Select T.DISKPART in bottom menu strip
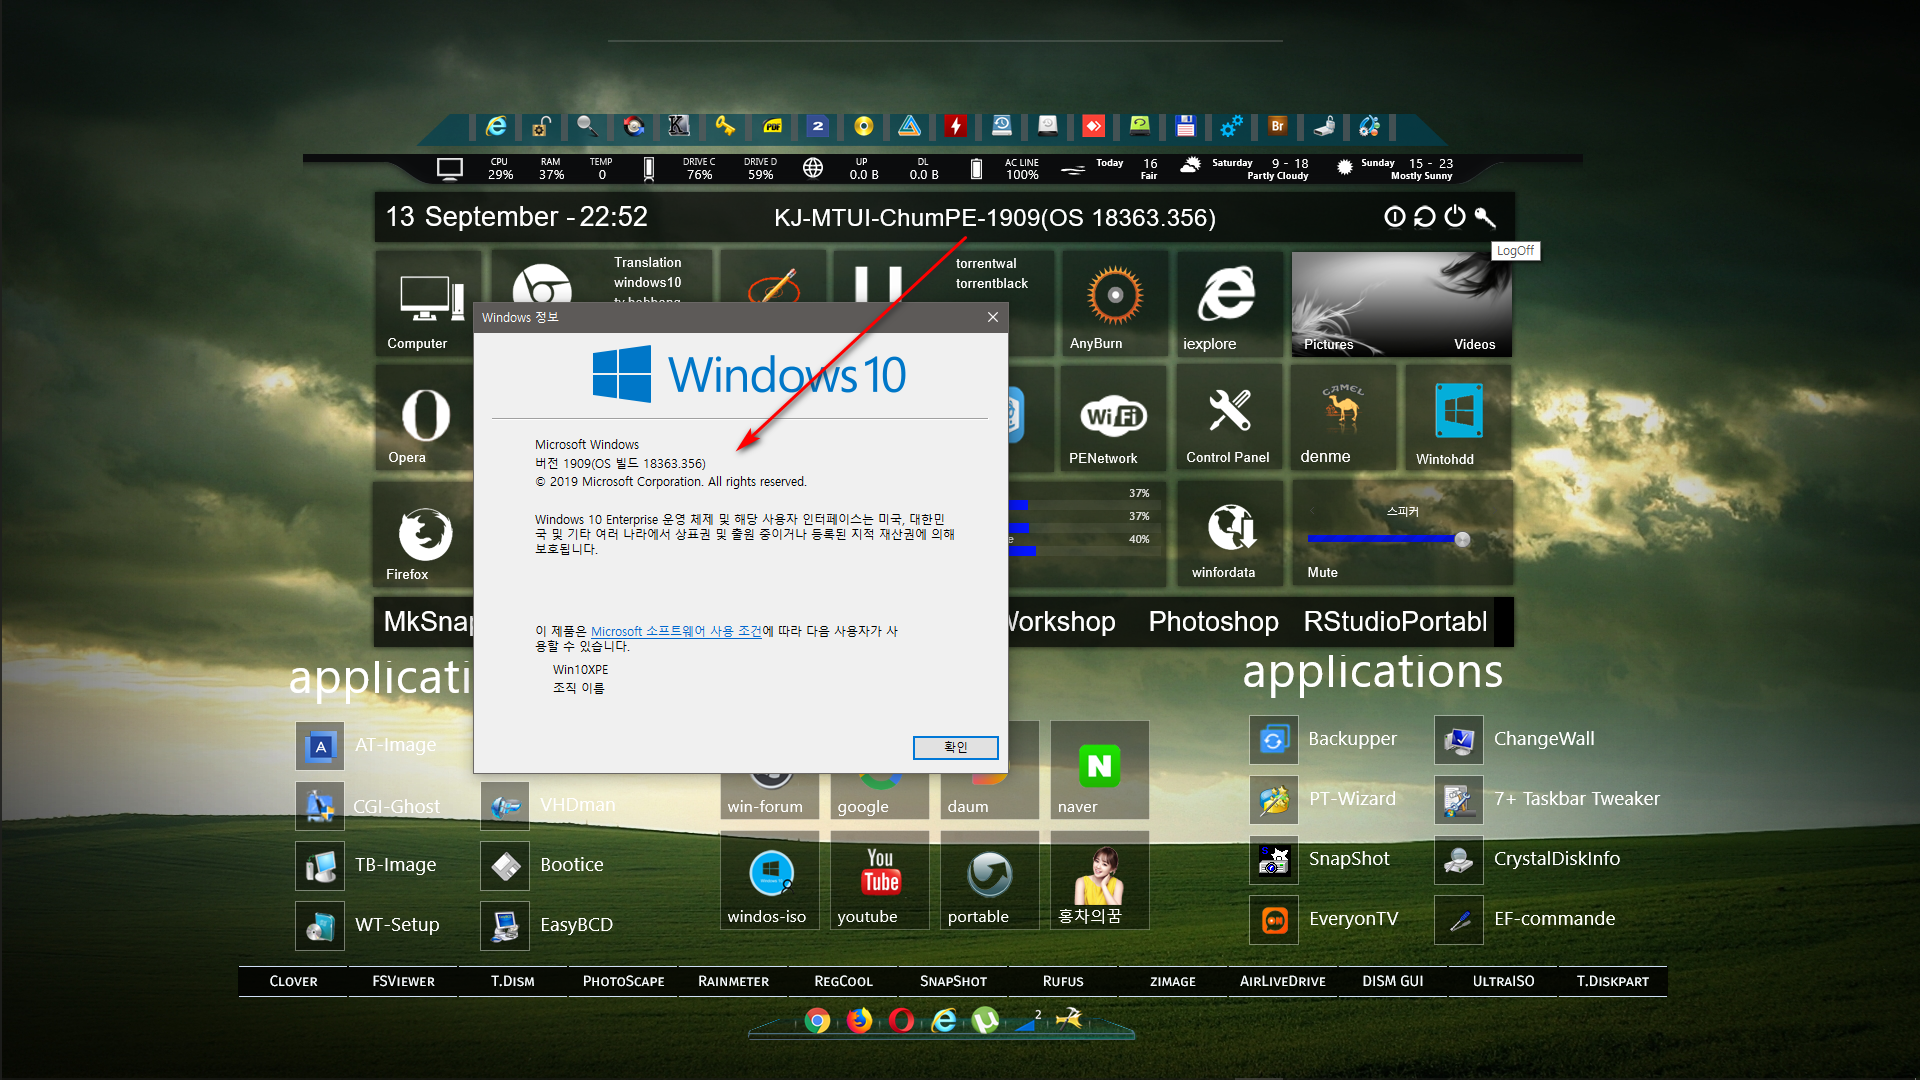The width and height of the screenshot is (1920, 1080). tap(1612, 981)
